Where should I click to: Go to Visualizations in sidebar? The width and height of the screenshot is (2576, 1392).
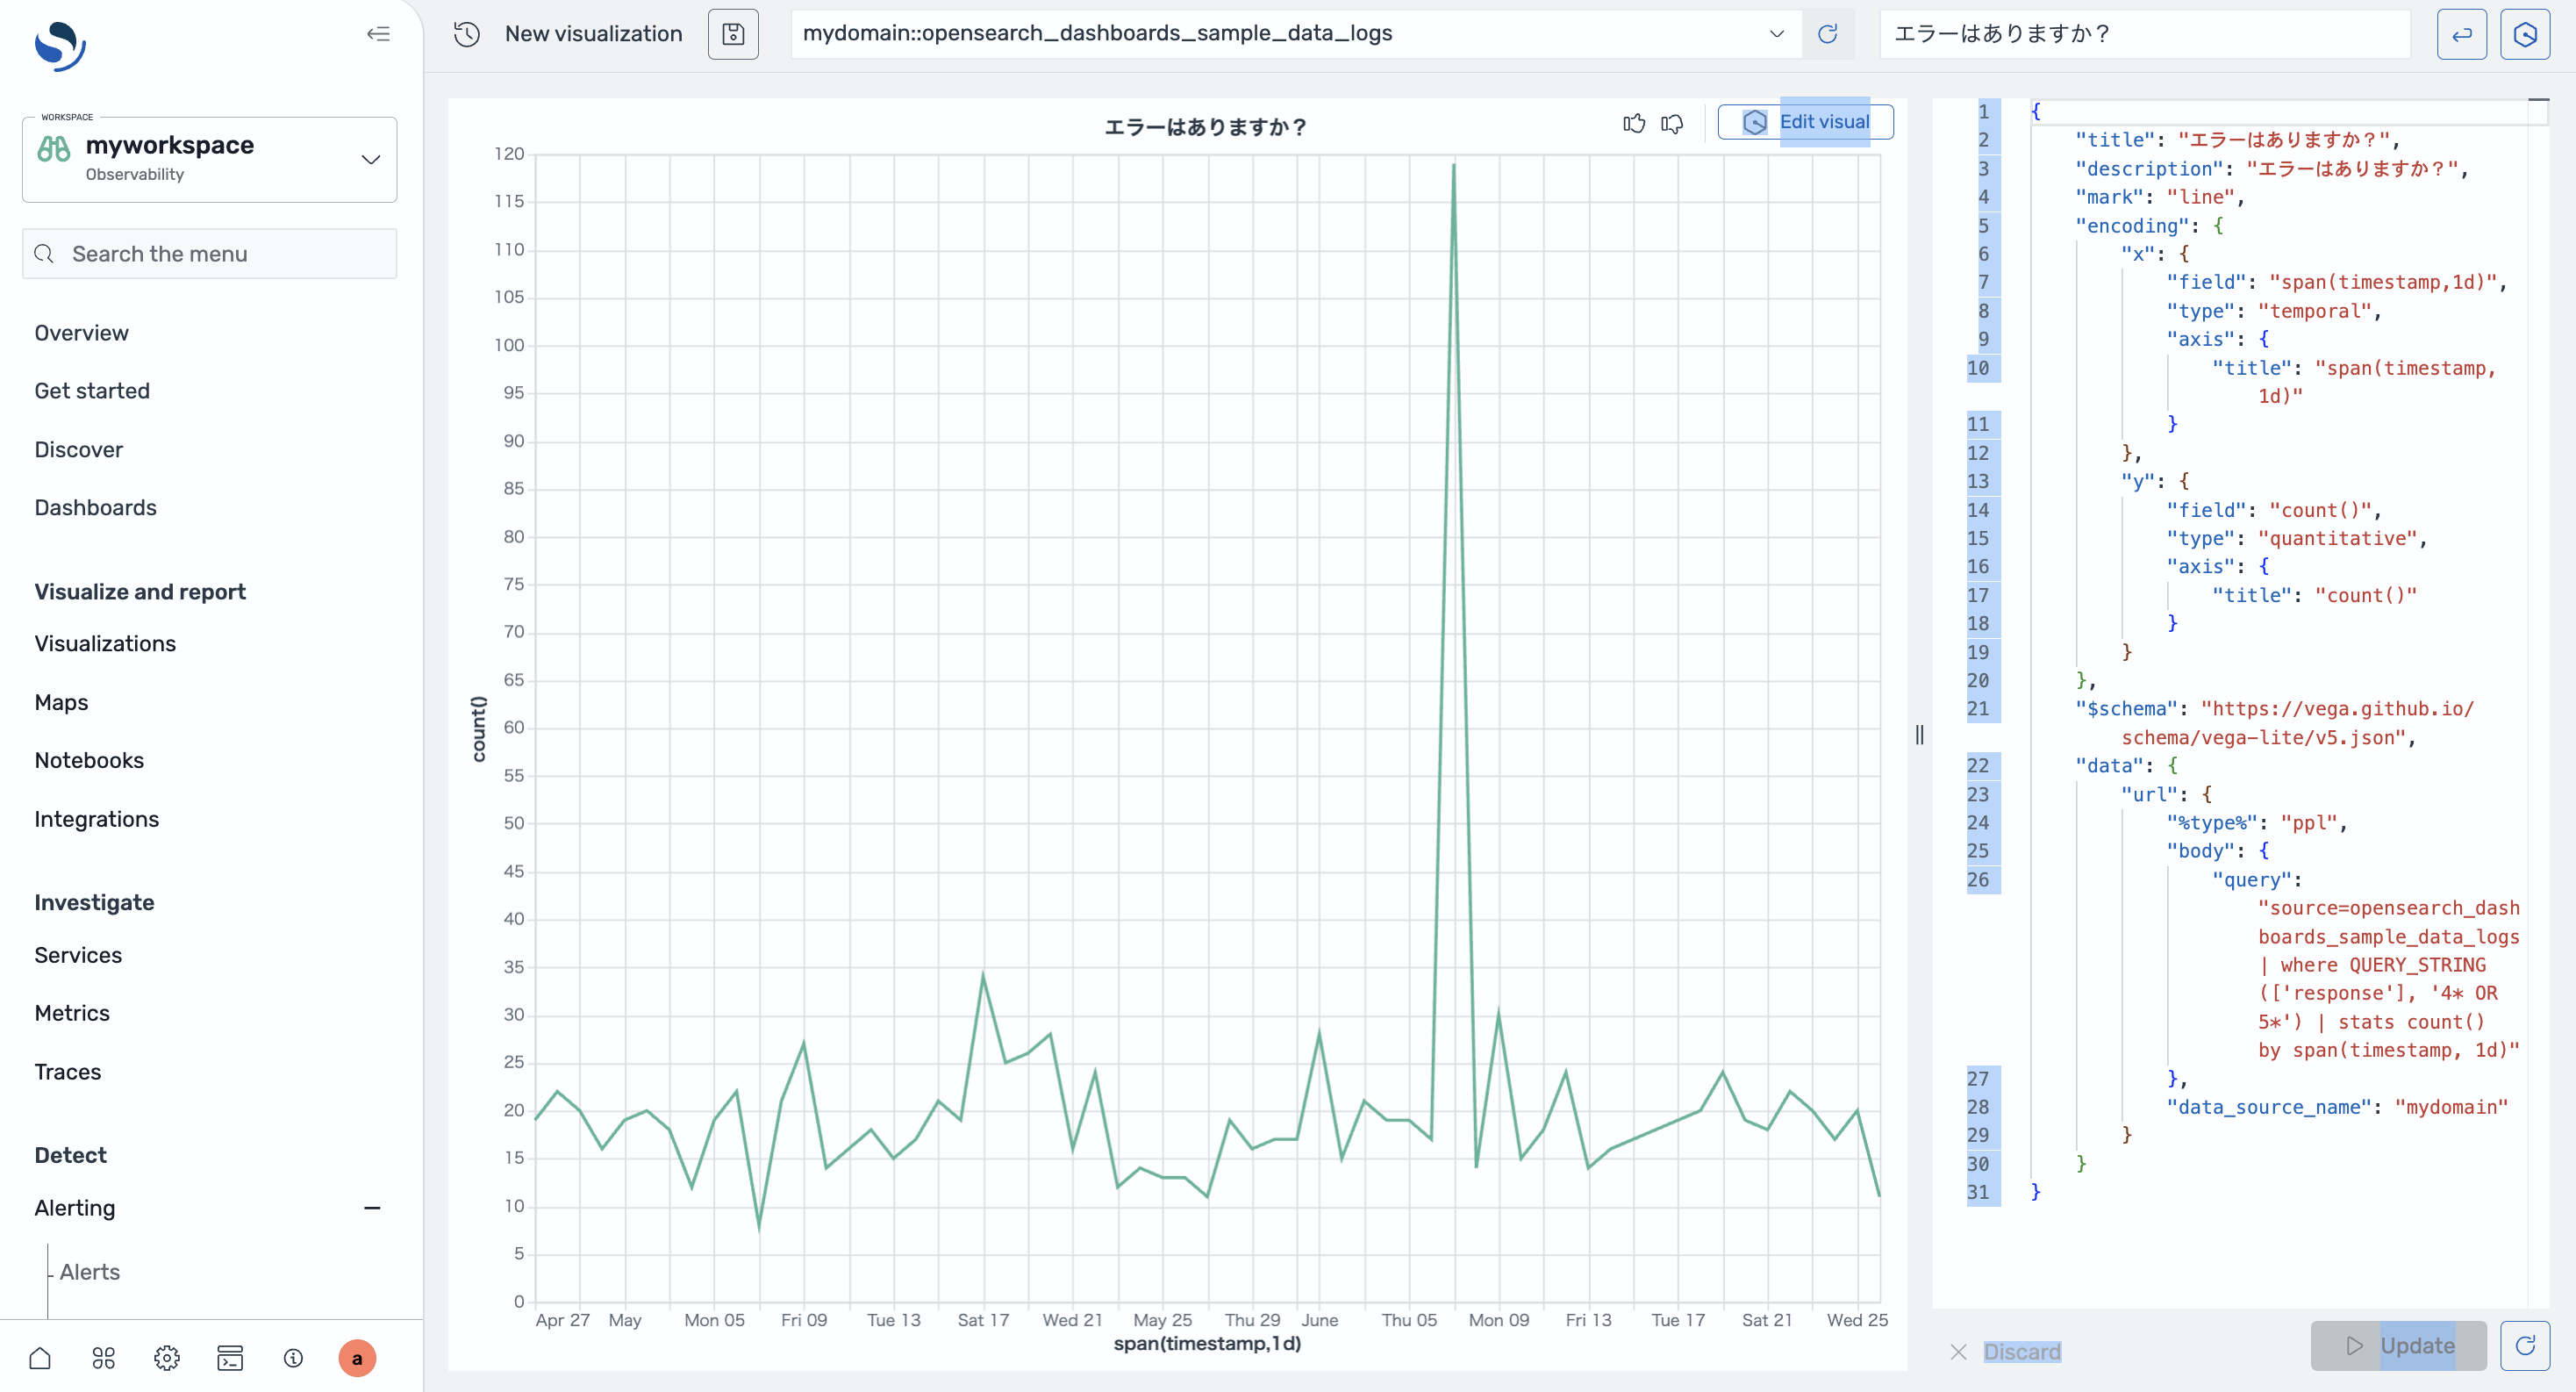105,643
